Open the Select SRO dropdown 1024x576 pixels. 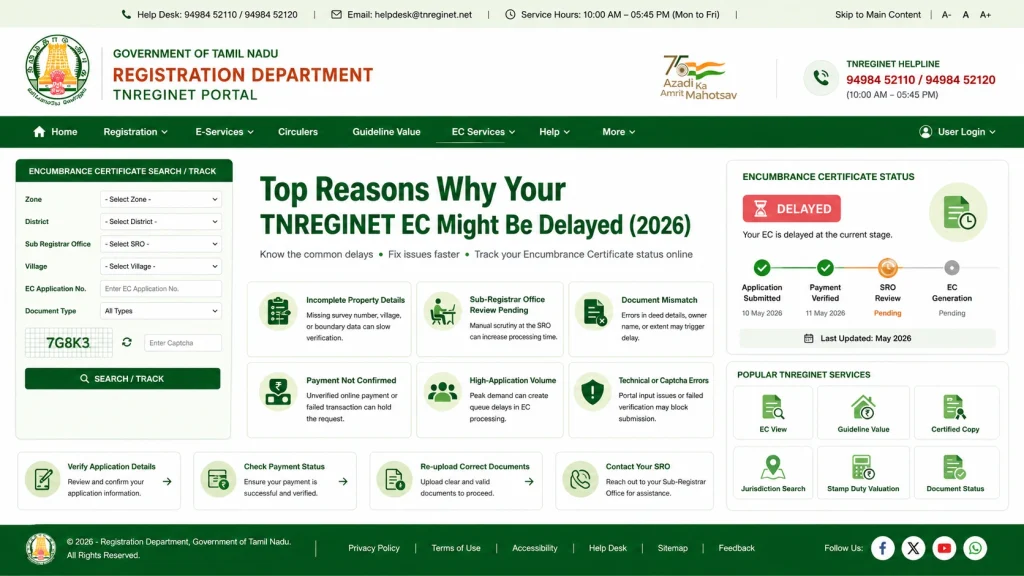161,244
